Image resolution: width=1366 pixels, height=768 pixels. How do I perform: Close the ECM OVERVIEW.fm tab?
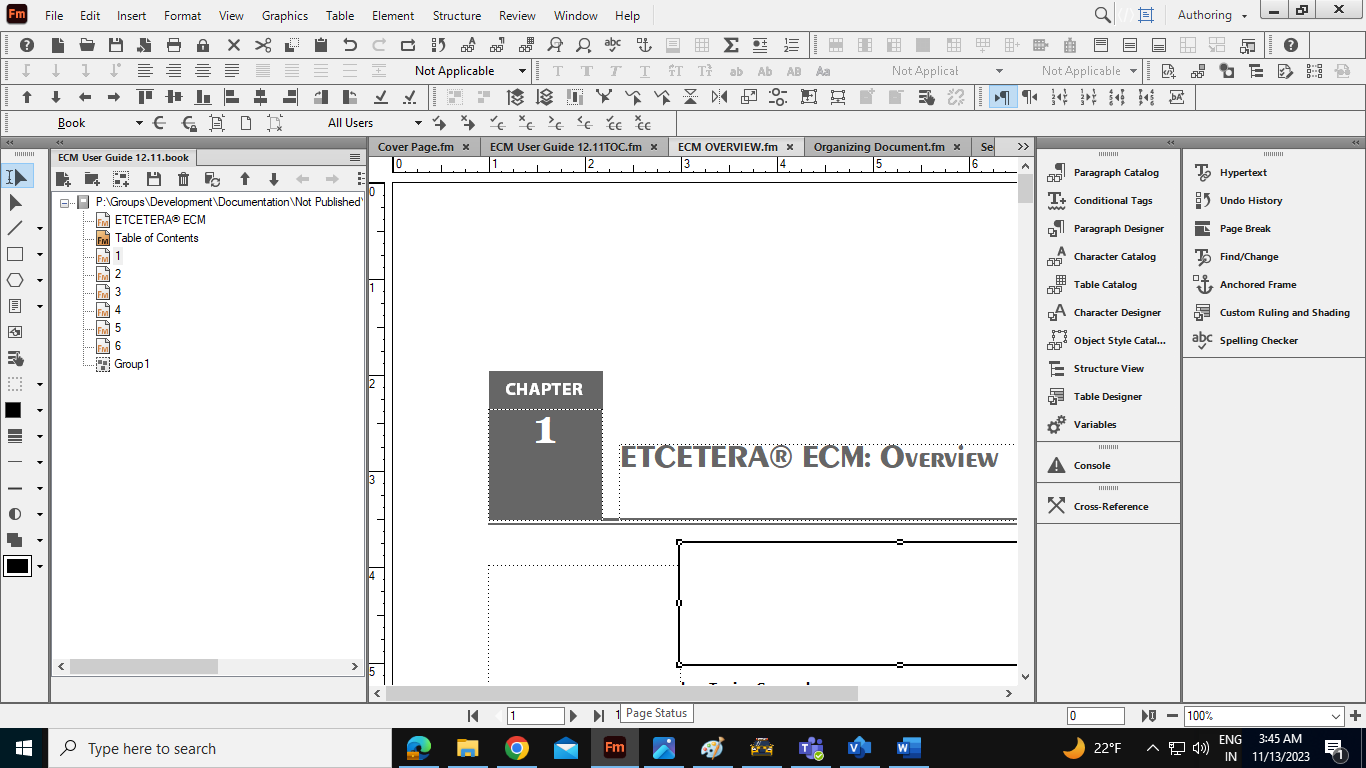pyautogui.click(x=790, y=147)
